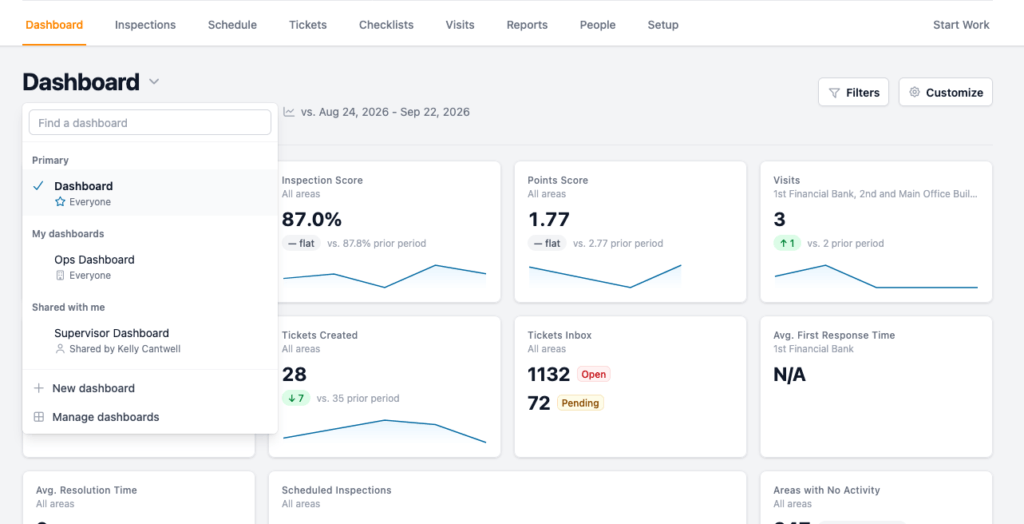1024x524 pixels.
Task: Click the funnel icon in Filters button
Action: coord(834,93)
